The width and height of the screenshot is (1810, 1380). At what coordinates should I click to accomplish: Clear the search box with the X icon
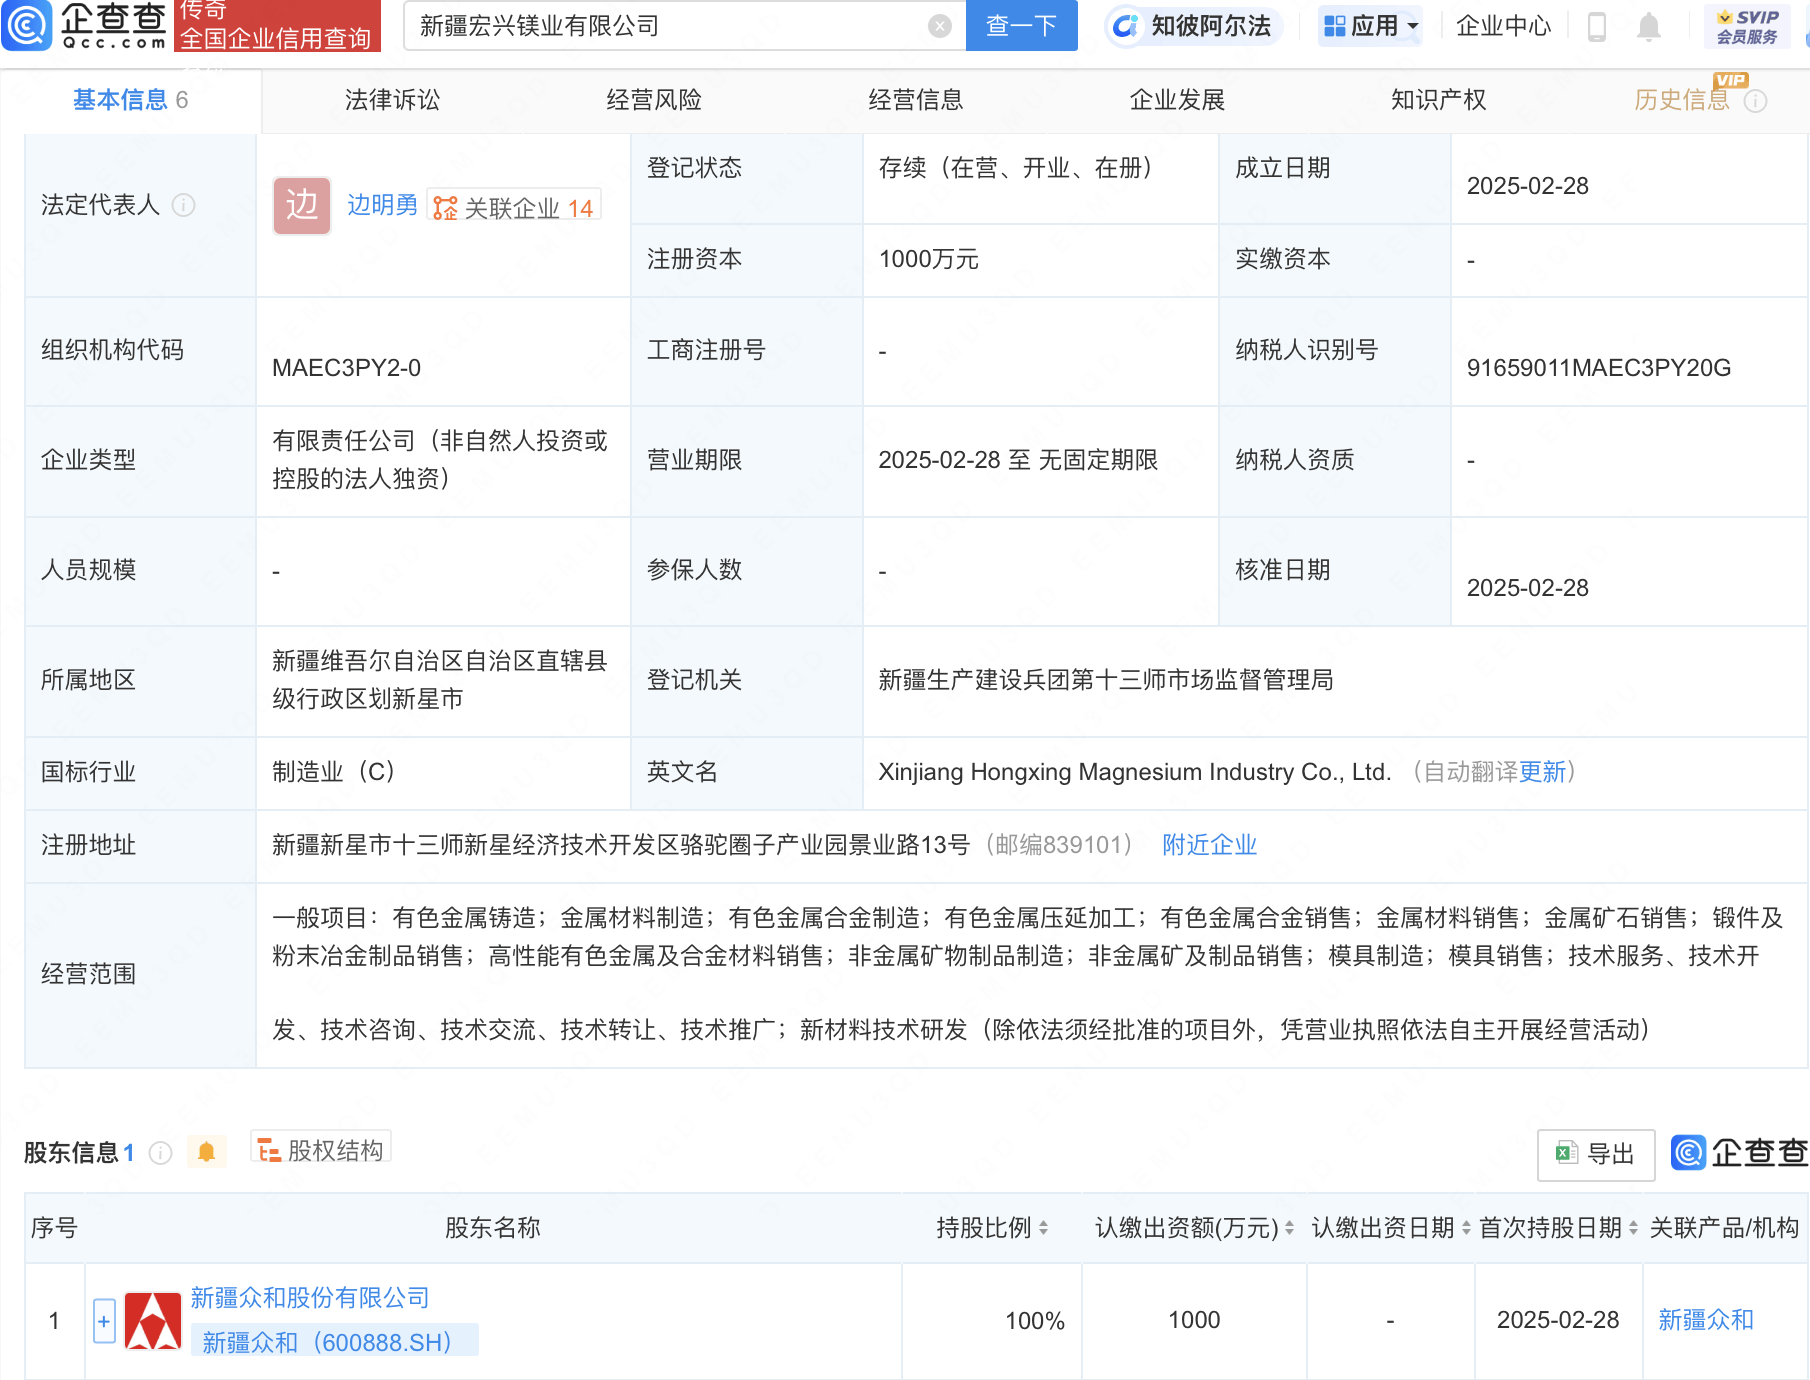pos(940,26)
